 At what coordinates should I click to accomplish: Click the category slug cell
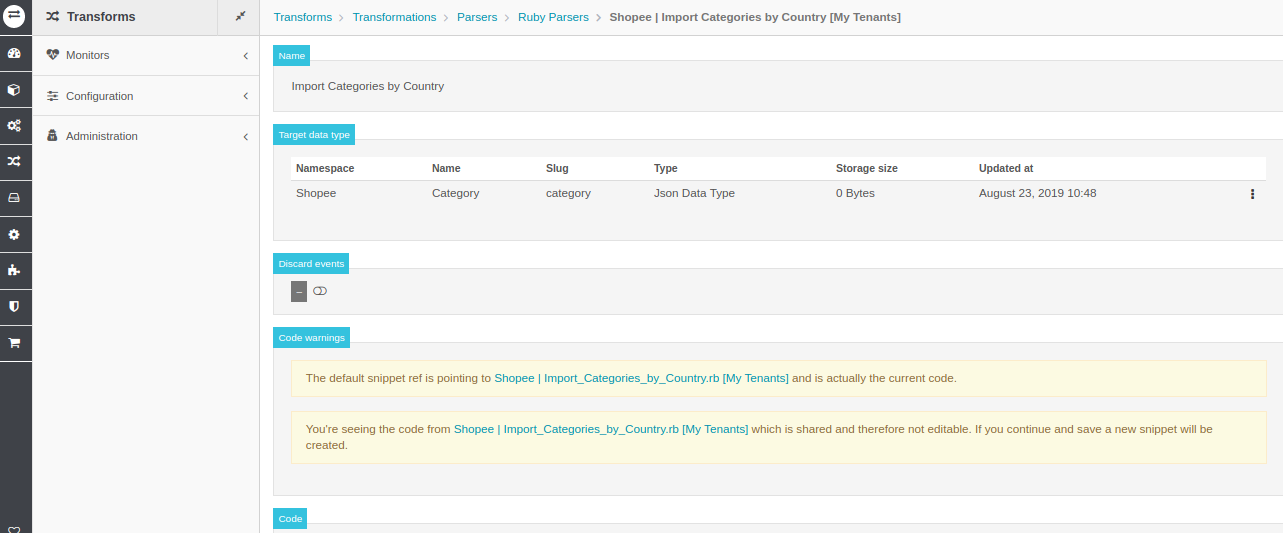click(x=568, y=193)
